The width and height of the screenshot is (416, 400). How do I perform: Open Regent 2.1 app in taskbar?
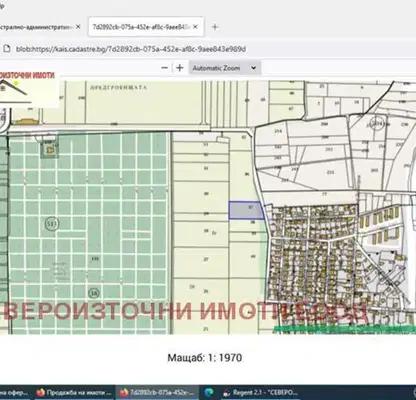tap(261, 393)
